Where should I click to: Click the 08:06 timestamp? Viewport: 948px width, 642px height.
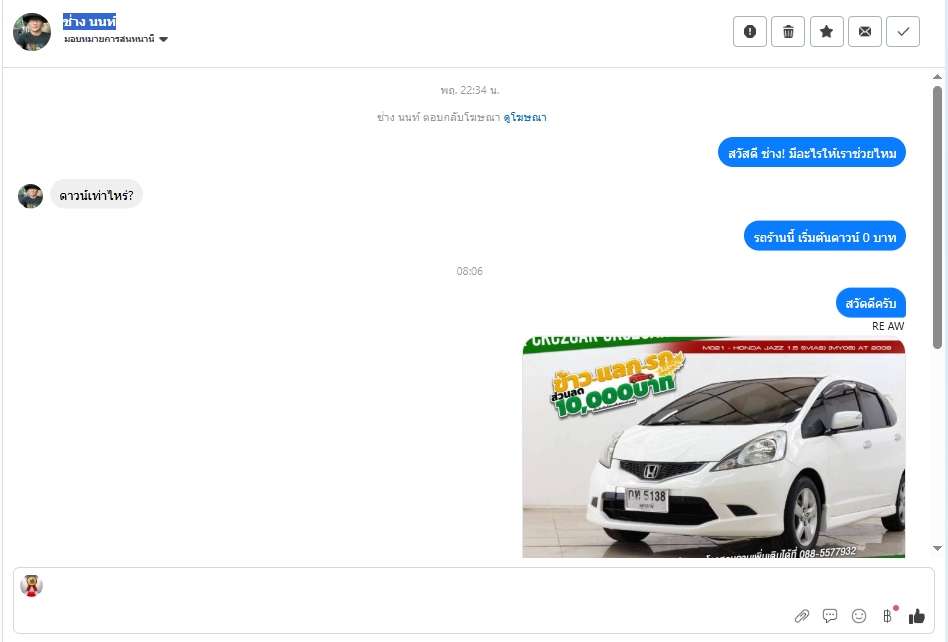click(x=470, y=271)
